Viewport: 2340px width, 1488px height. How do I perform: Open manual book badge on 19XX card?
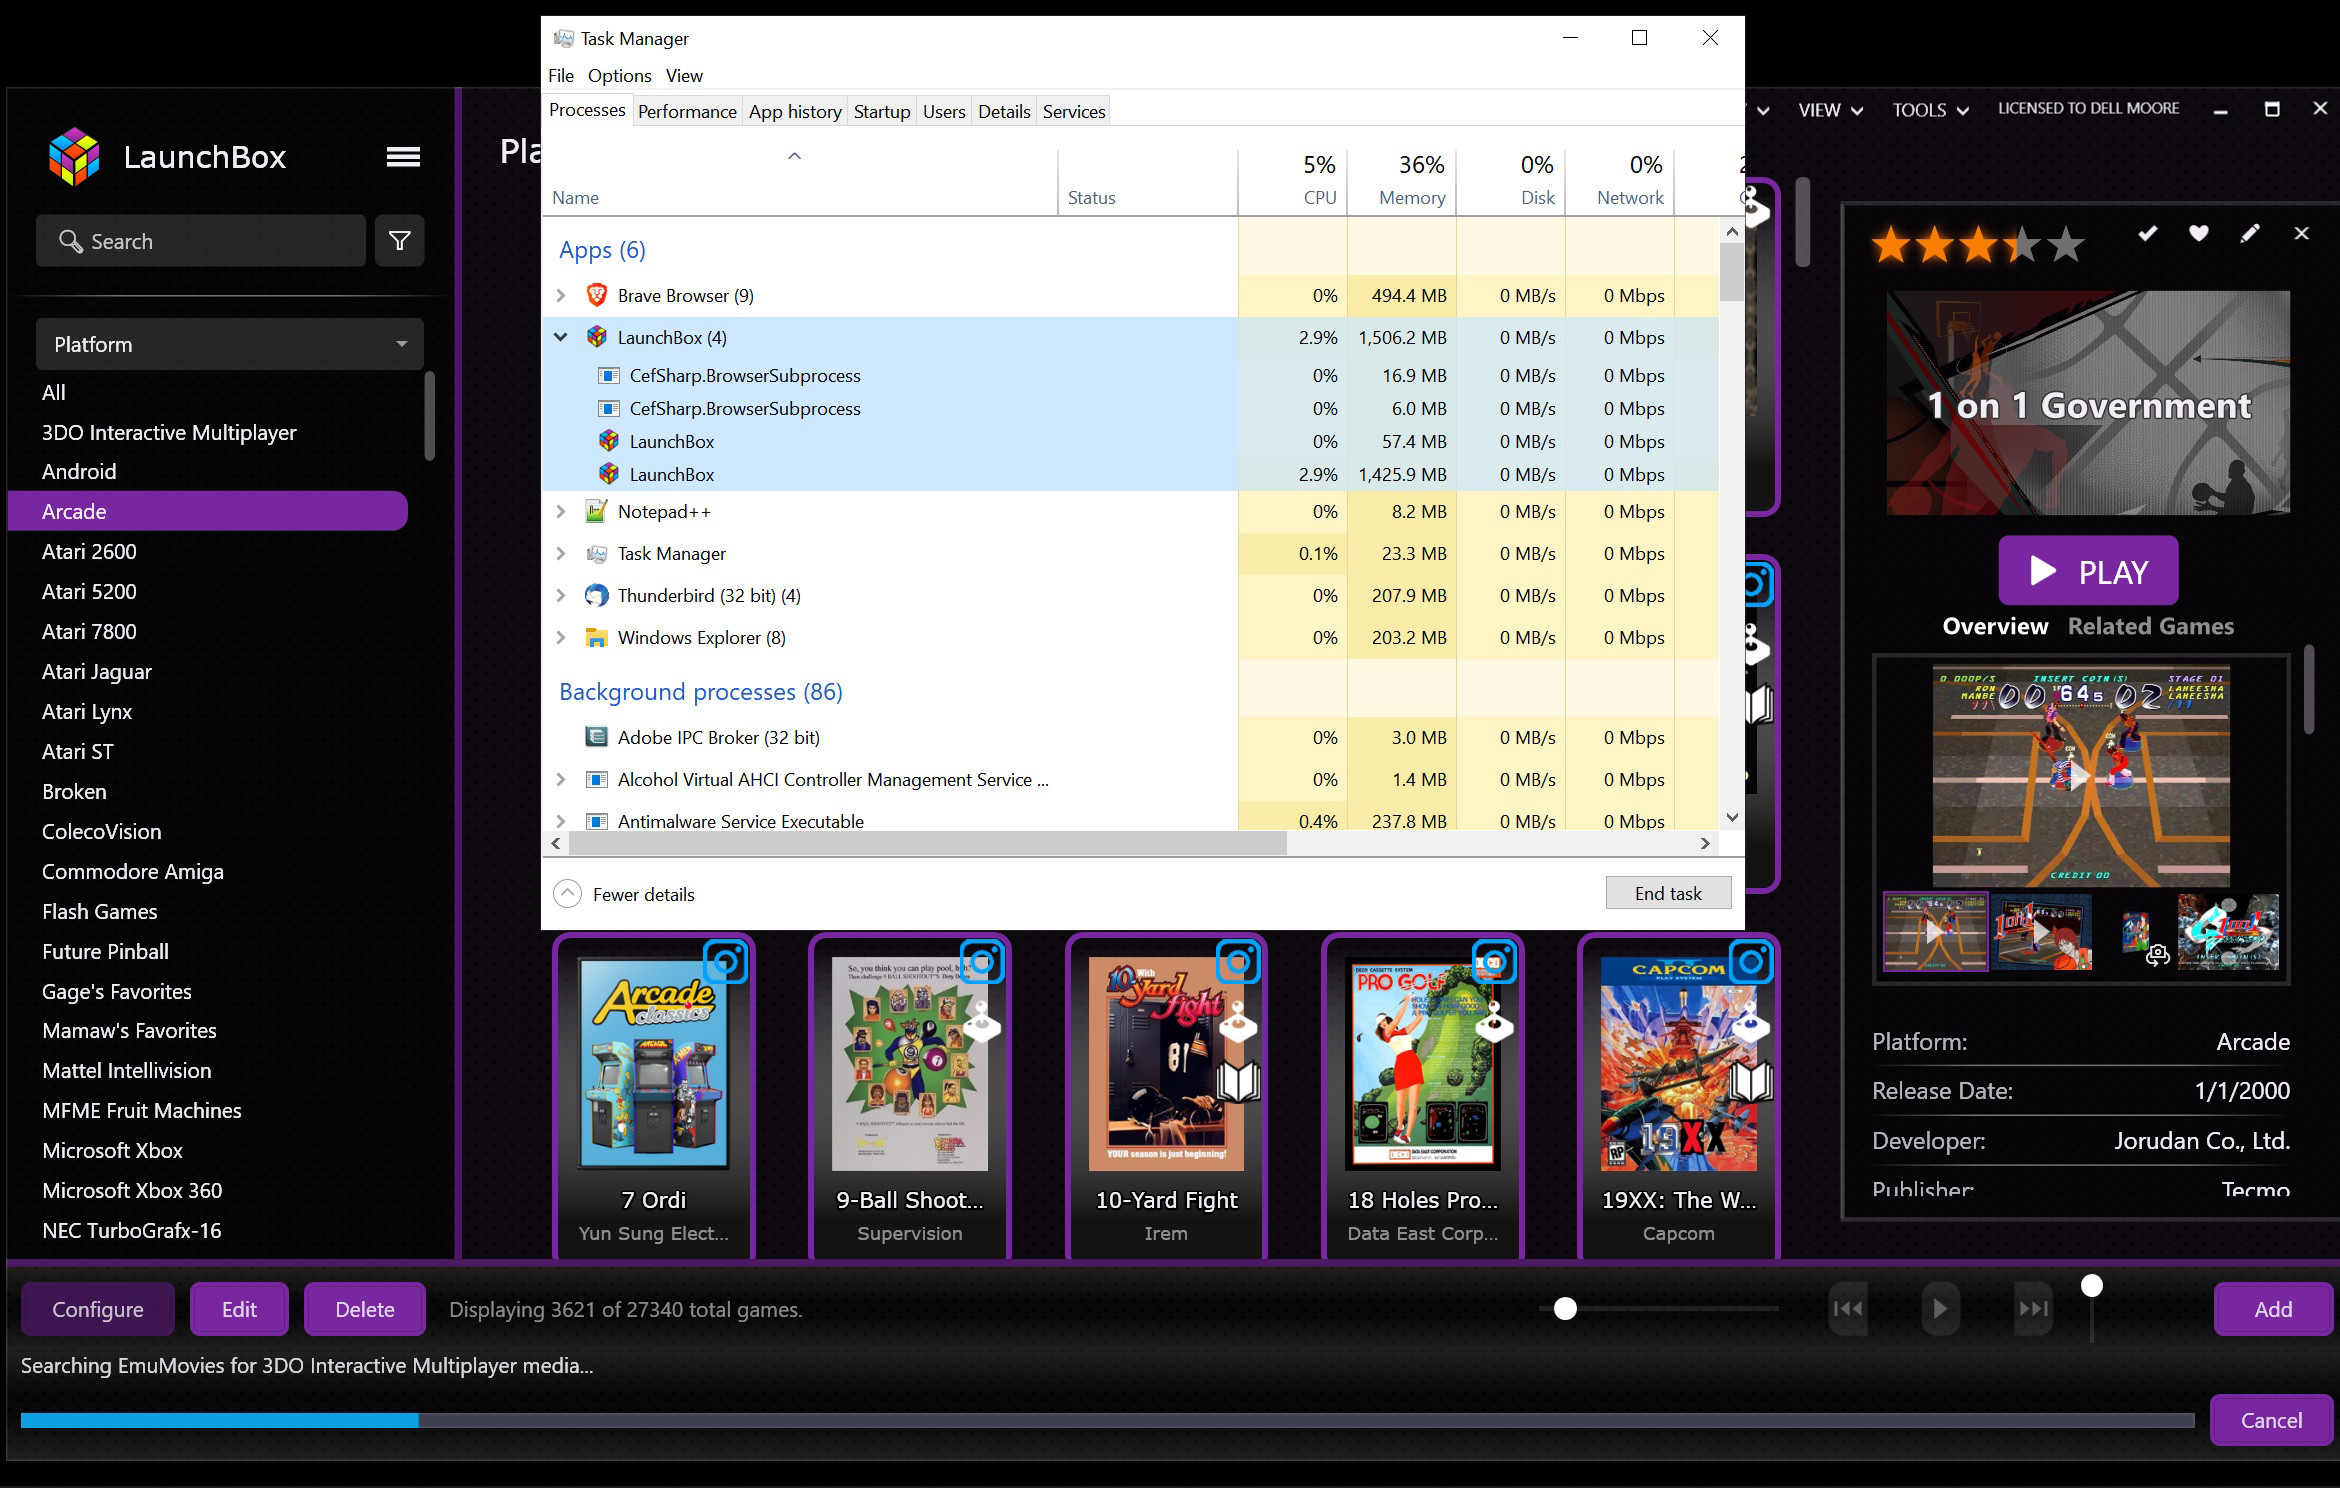tap(1751, 1081)
